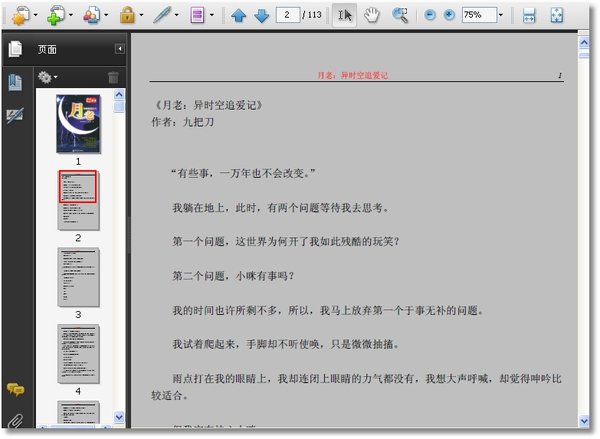Open the Signatures panel icon

click(15, 115)
